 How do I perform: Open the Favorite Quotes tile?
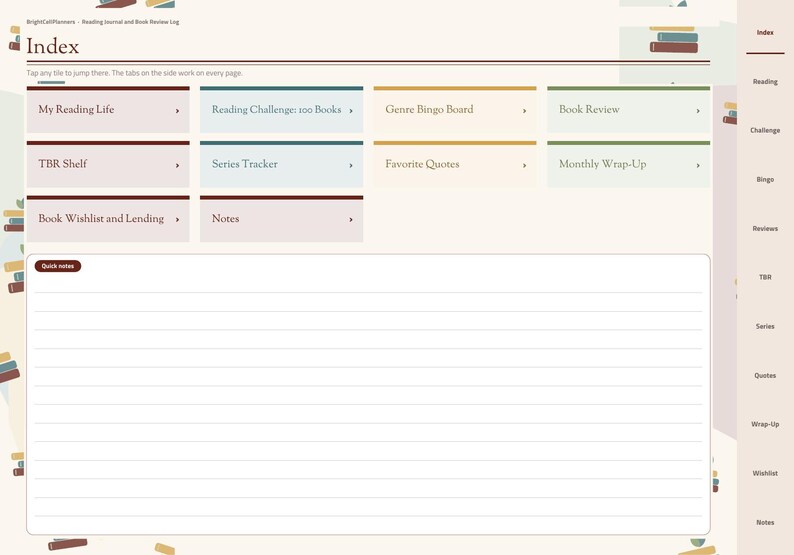pyautogui.click(x=455, y=164)
